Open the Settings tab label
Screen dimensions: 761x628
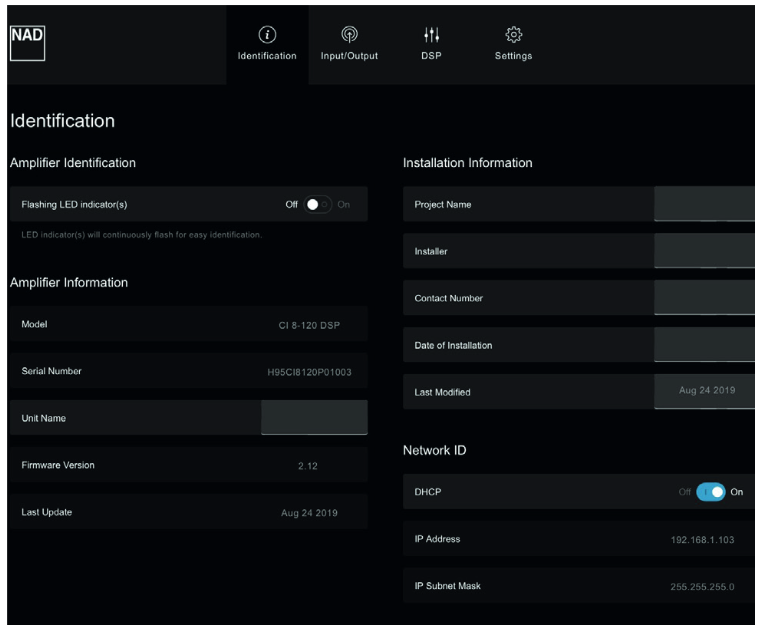(513, 56)
